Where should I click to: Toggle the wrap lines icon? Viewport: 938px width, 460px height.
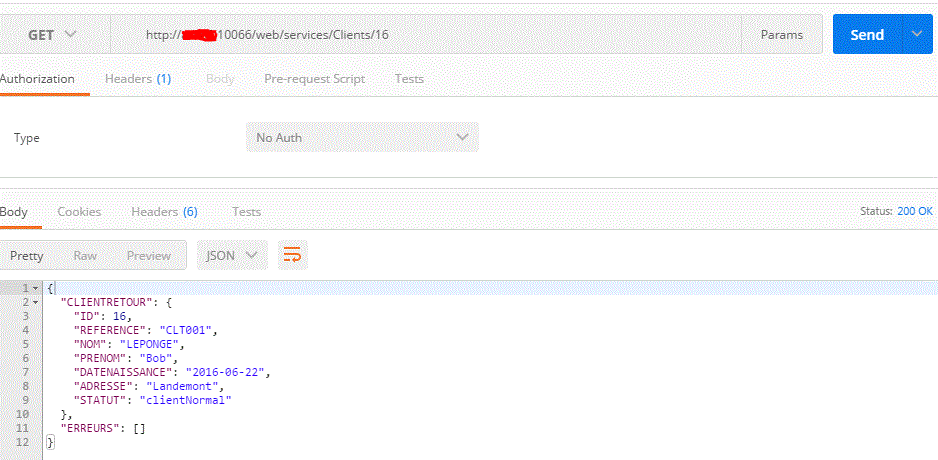[x=293, y=255]
